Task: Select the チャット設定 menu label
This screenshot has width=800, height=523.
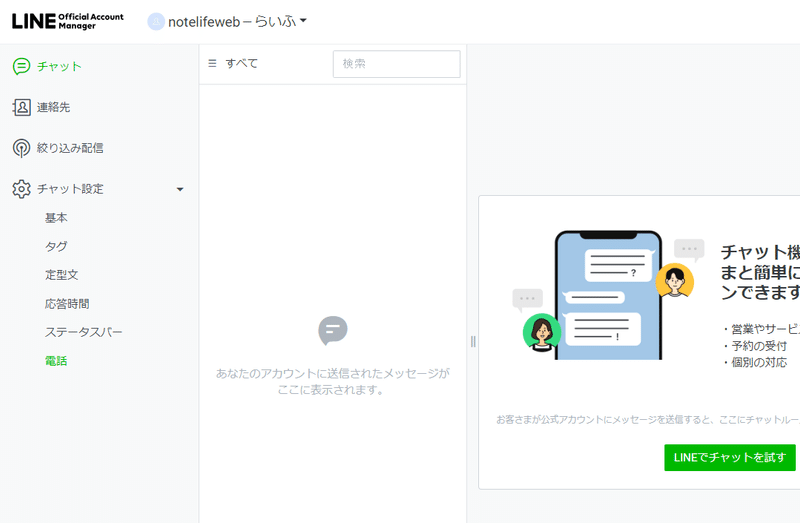Action: [70, 189]
